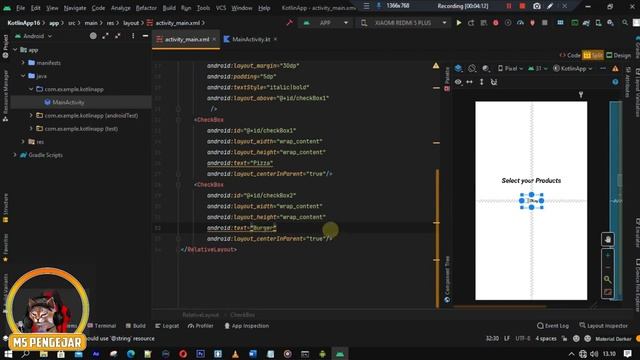Viewport: 640px width, 360px height.
Task: Open the project panel options three-dot menu
Action: pos(133,36)
